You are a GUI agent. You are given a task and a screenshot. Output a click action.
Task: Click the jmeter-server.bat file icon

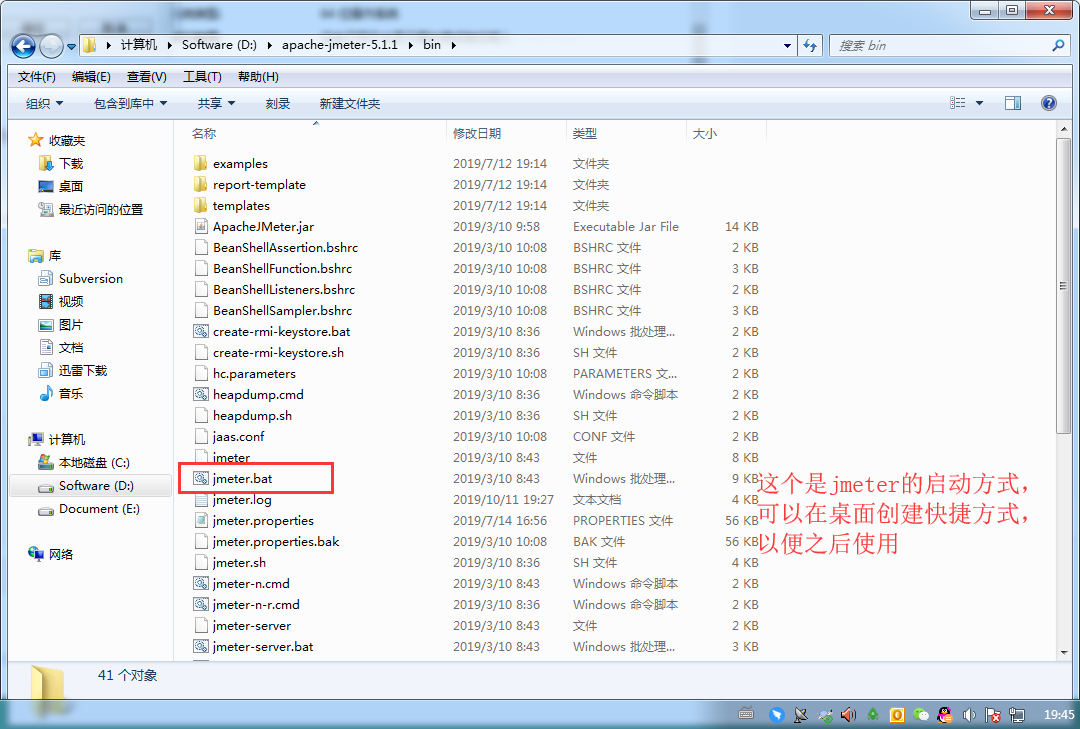coord(200,646)
